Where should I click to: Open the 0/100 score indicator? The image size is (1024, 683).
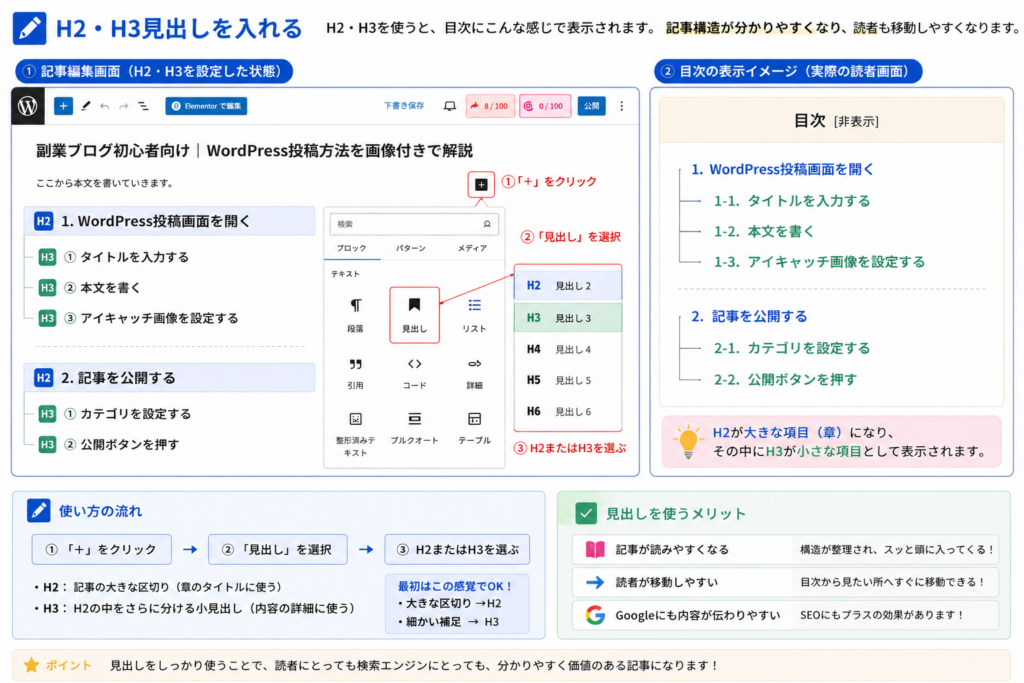click(545, 106)
